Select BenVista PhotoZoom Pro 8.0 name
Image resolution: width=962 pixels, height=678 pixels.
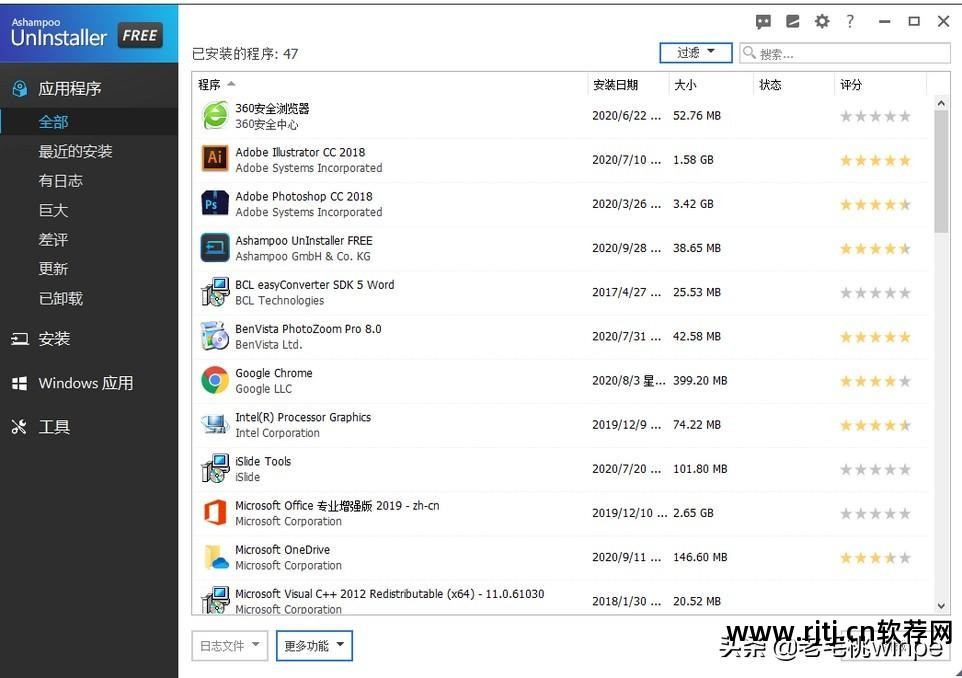pyautogui.click(x=308, y=329)
